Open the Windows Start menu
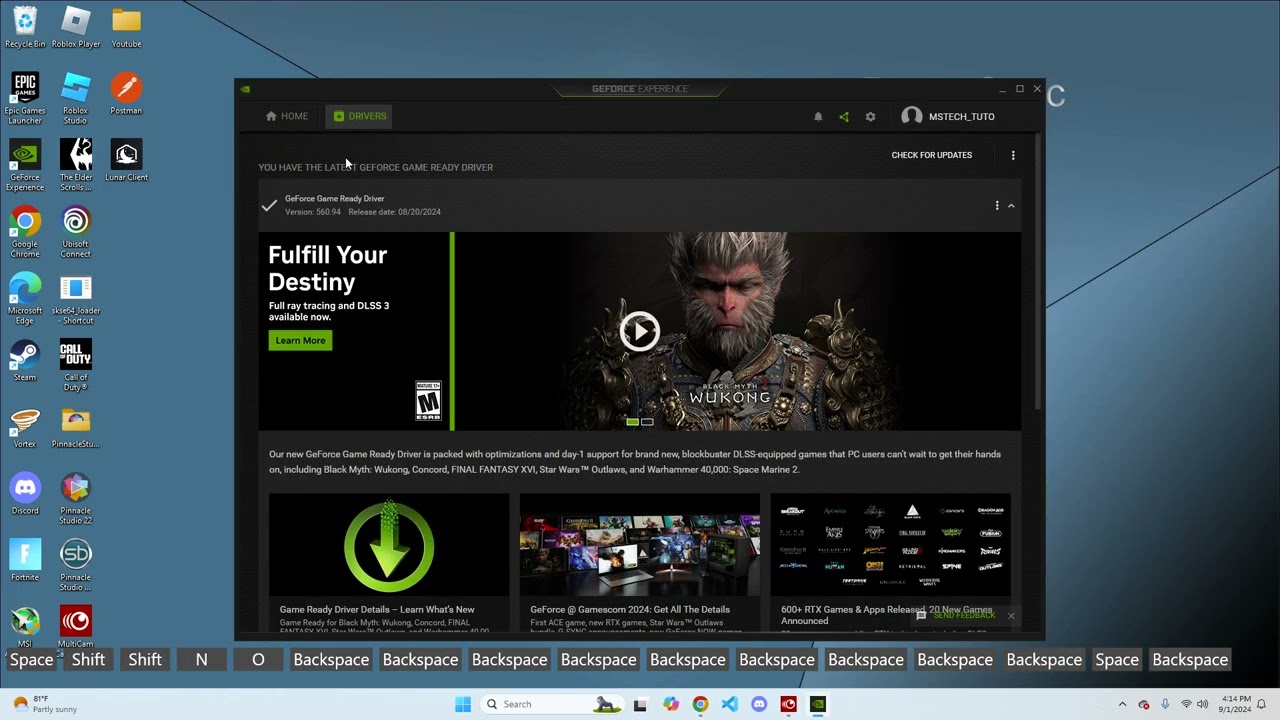The image size is (1280, 720). click(463, 704)
